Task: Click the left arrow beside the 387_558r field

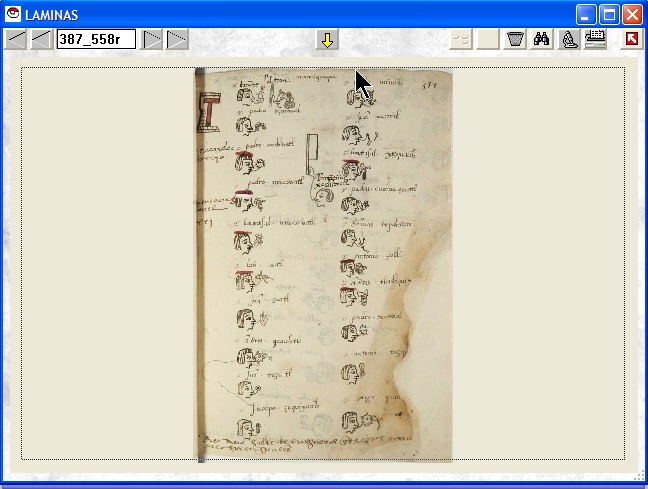Action: [x=41, y=40]
